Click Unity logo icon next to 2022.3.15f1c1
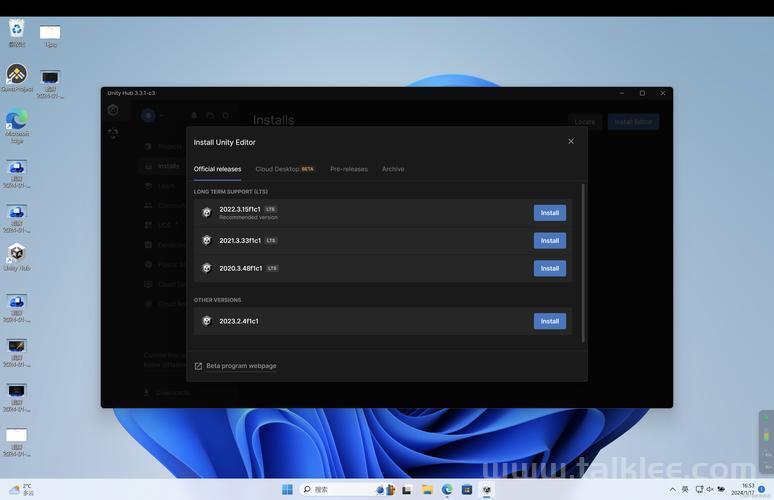Image resolution: width=774 pixels, height=500 pixels. (x=207, y=213)
